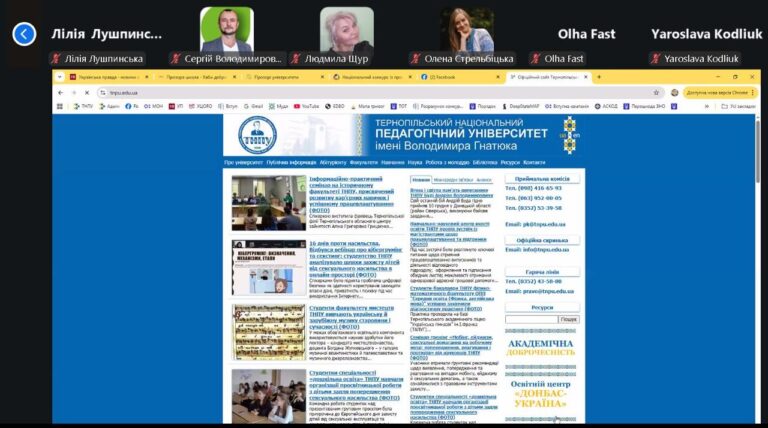768x428 pixels.
Task: Click the blue back arrow in the meeting bar
Action: 24,34
